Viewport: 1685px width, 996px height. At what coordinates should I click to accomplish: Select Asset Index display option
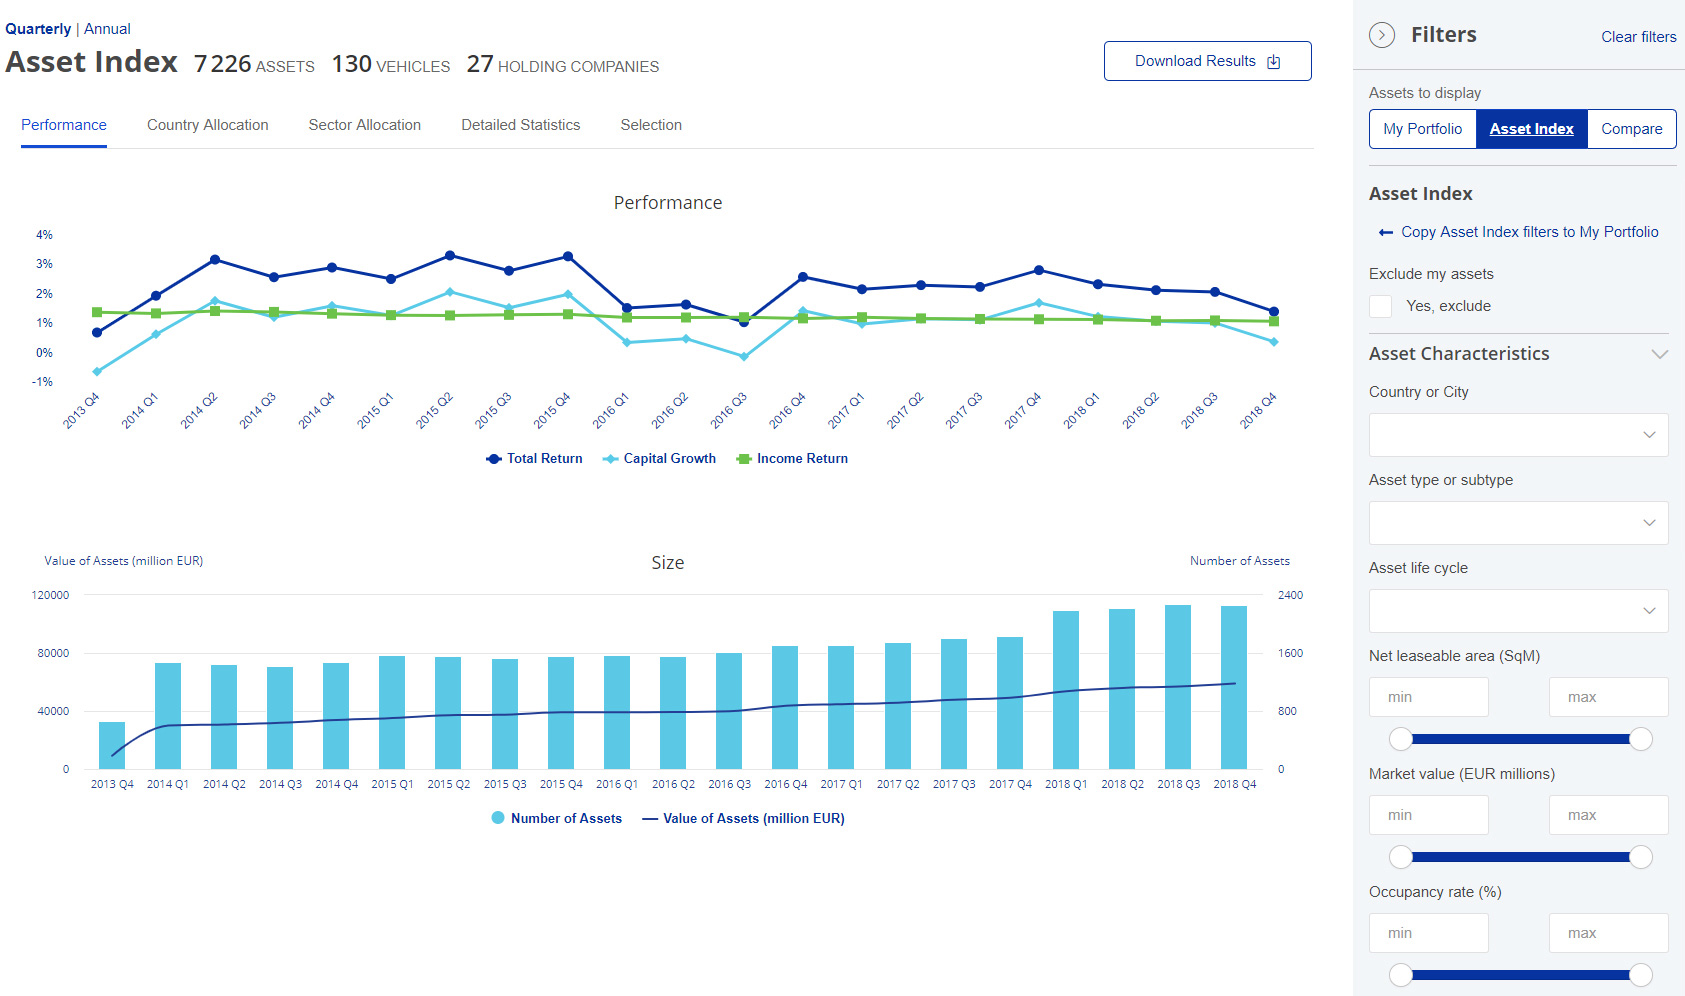click(x=1532, y=129)
